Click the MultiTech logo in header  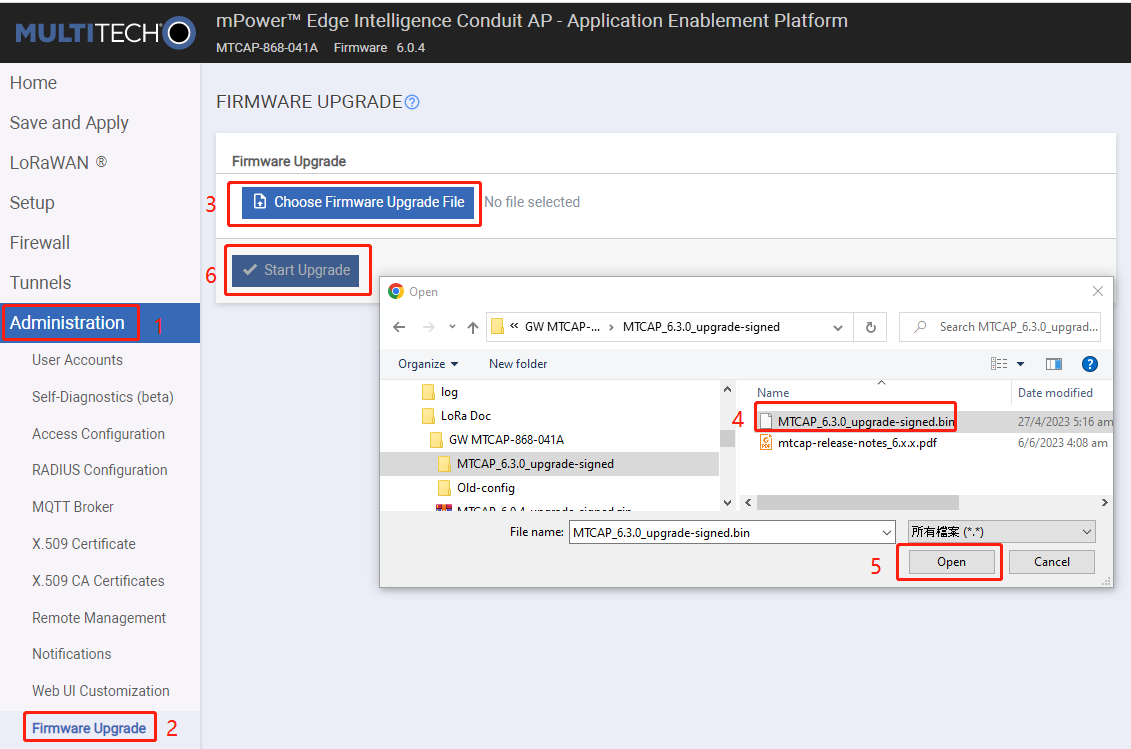pos(105,32)
